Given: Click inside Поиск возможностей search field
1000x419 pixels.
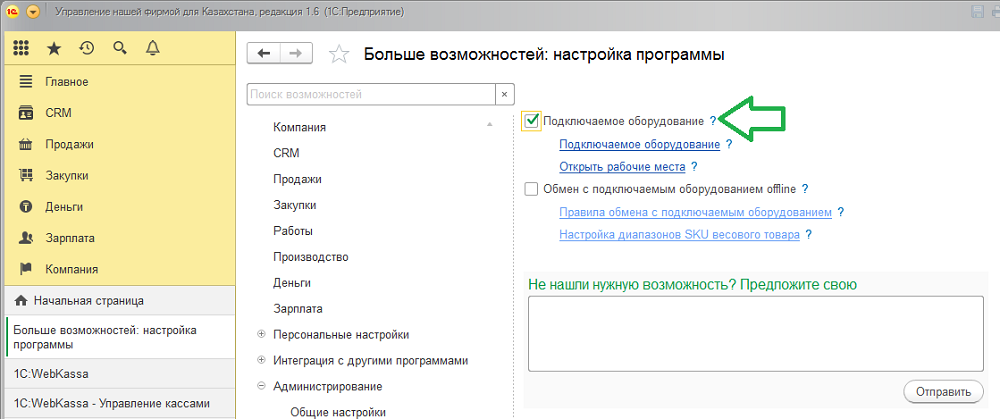Looking at the screenshot, I should [371, 94].
